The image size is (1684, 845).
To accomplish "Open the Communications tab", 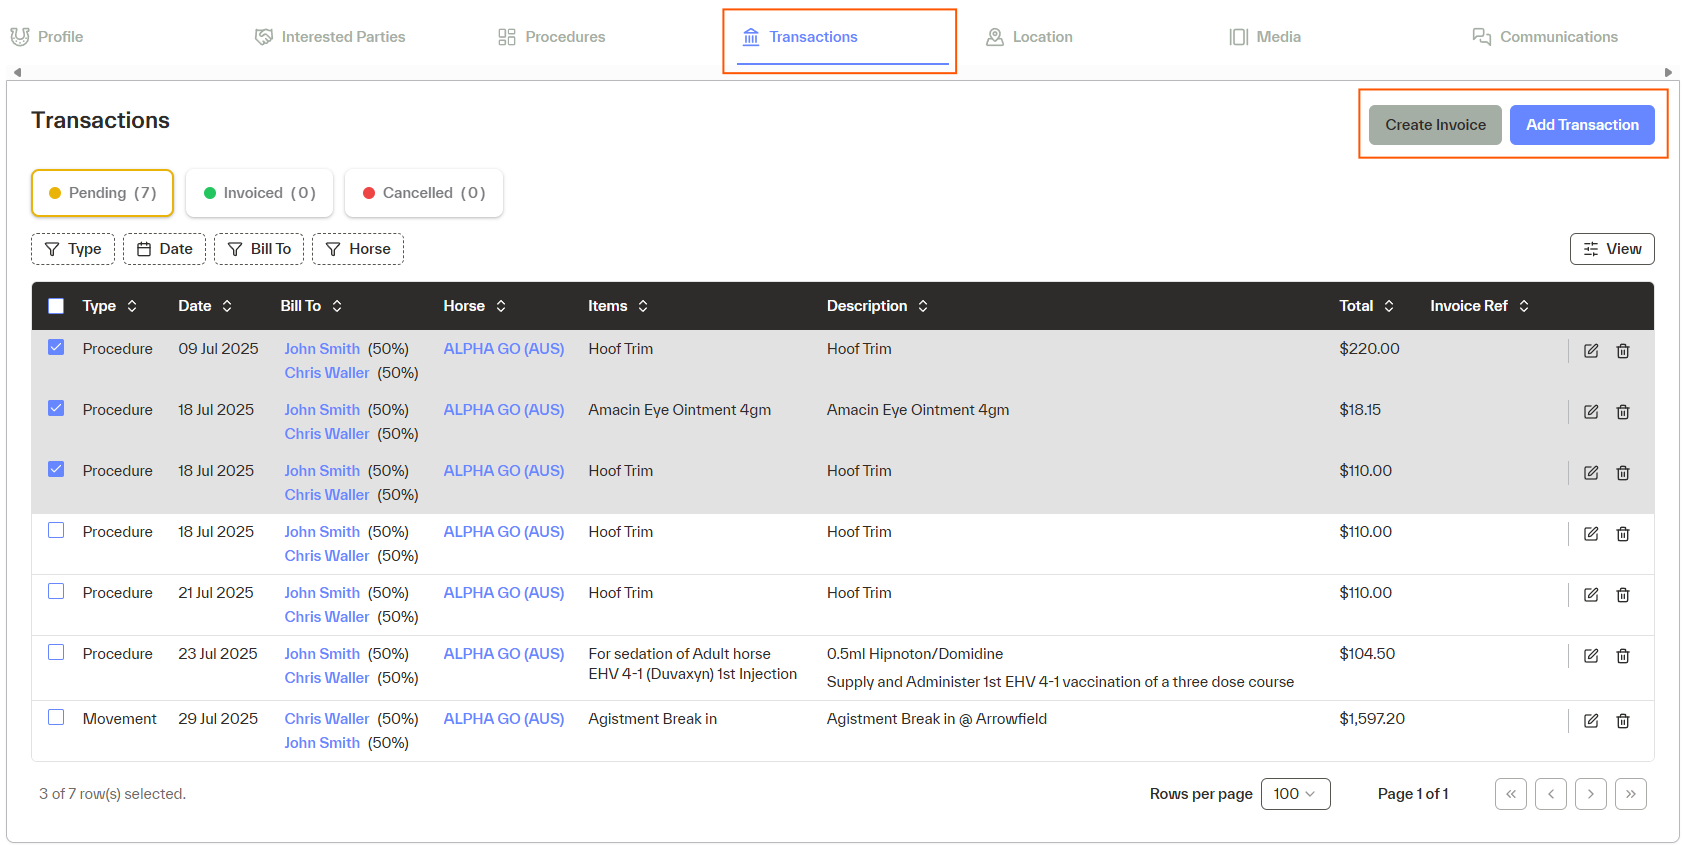I will (1545, 37).
